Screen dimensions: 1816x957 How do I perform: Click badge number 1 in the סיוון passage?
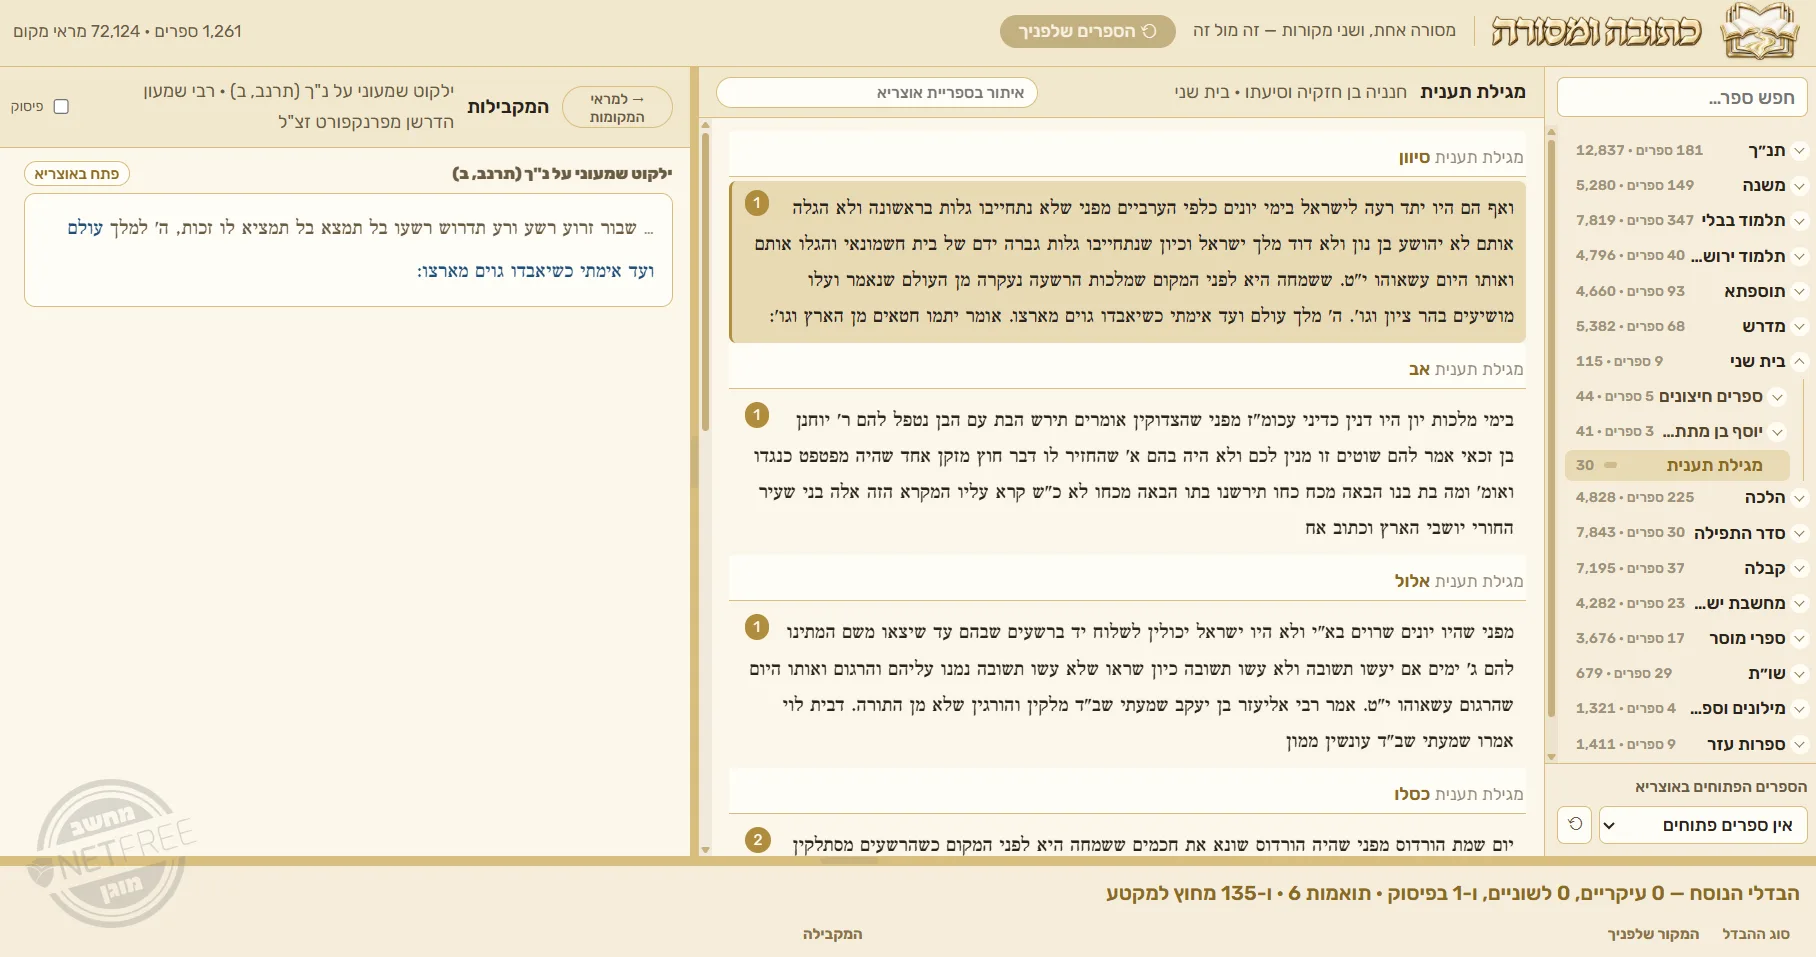[757, 203]
